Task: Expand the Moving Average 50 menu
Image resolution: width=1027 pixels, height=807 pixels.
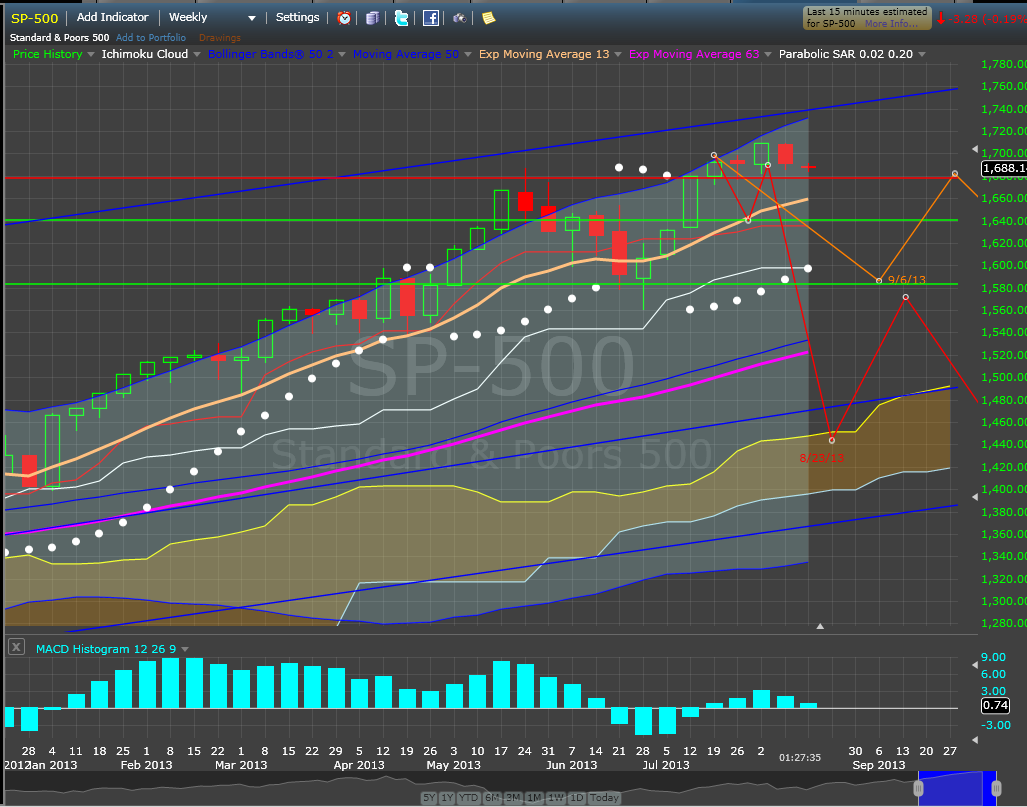Action: pyautogui.click(x=468, y=54)
